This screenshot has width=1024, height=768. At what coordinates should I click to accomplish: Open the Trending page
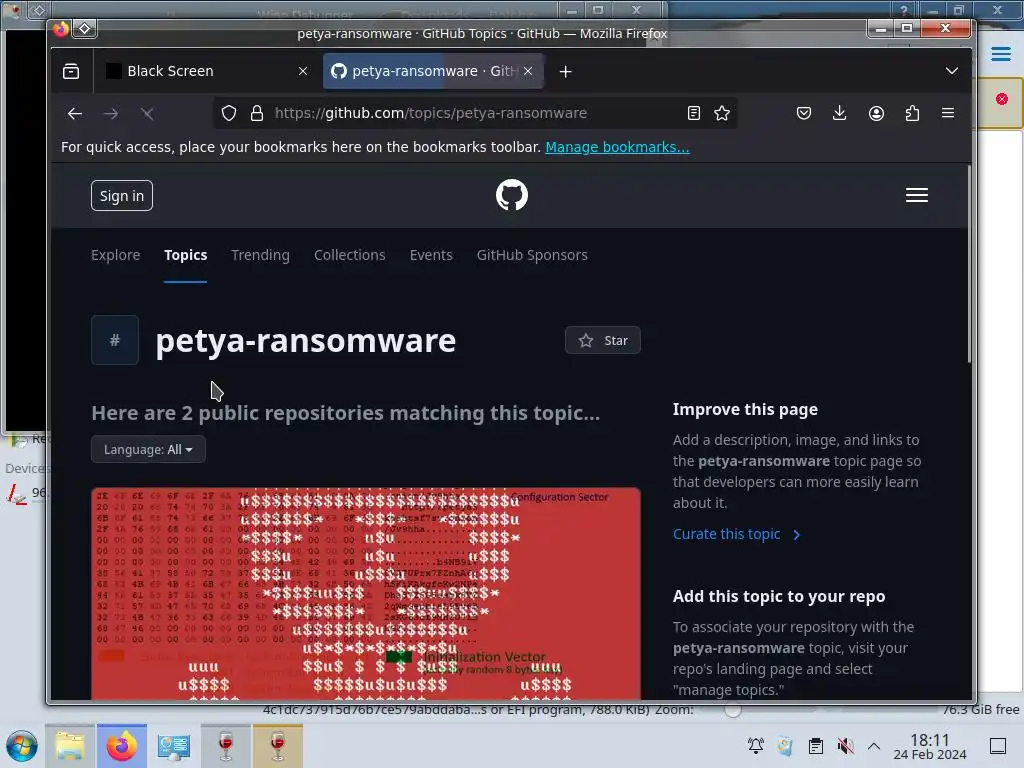261,255
